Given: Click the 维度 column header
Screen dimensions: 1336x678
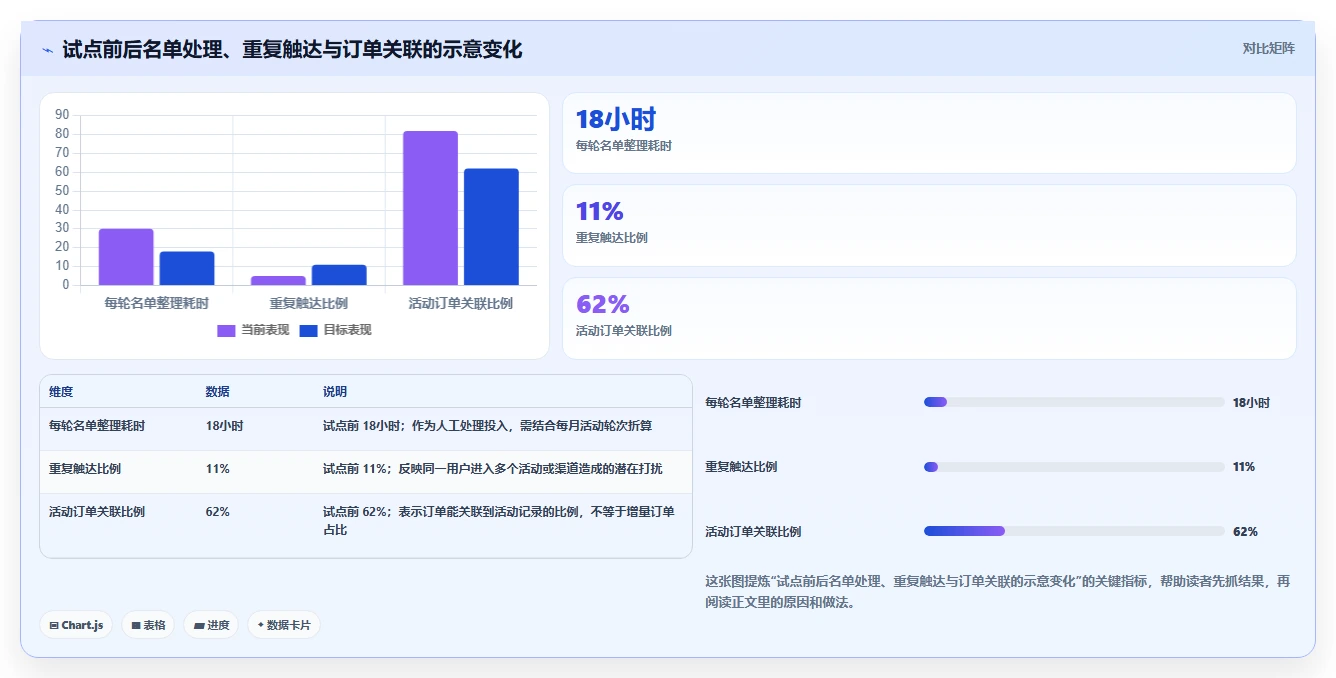Looking at the screenshot, I should point(61,392).
